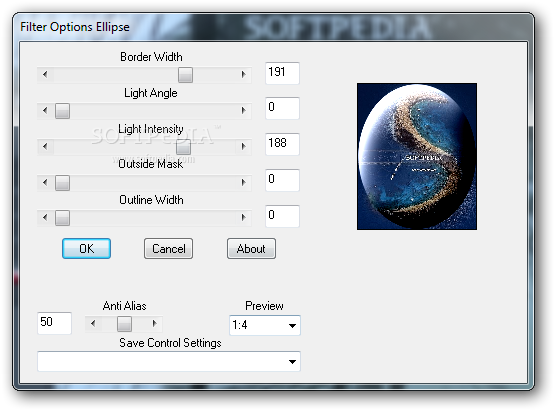555x411 pixels.
Task: Click the Light Intensity right scroll arrow
Action: point(243,147)
